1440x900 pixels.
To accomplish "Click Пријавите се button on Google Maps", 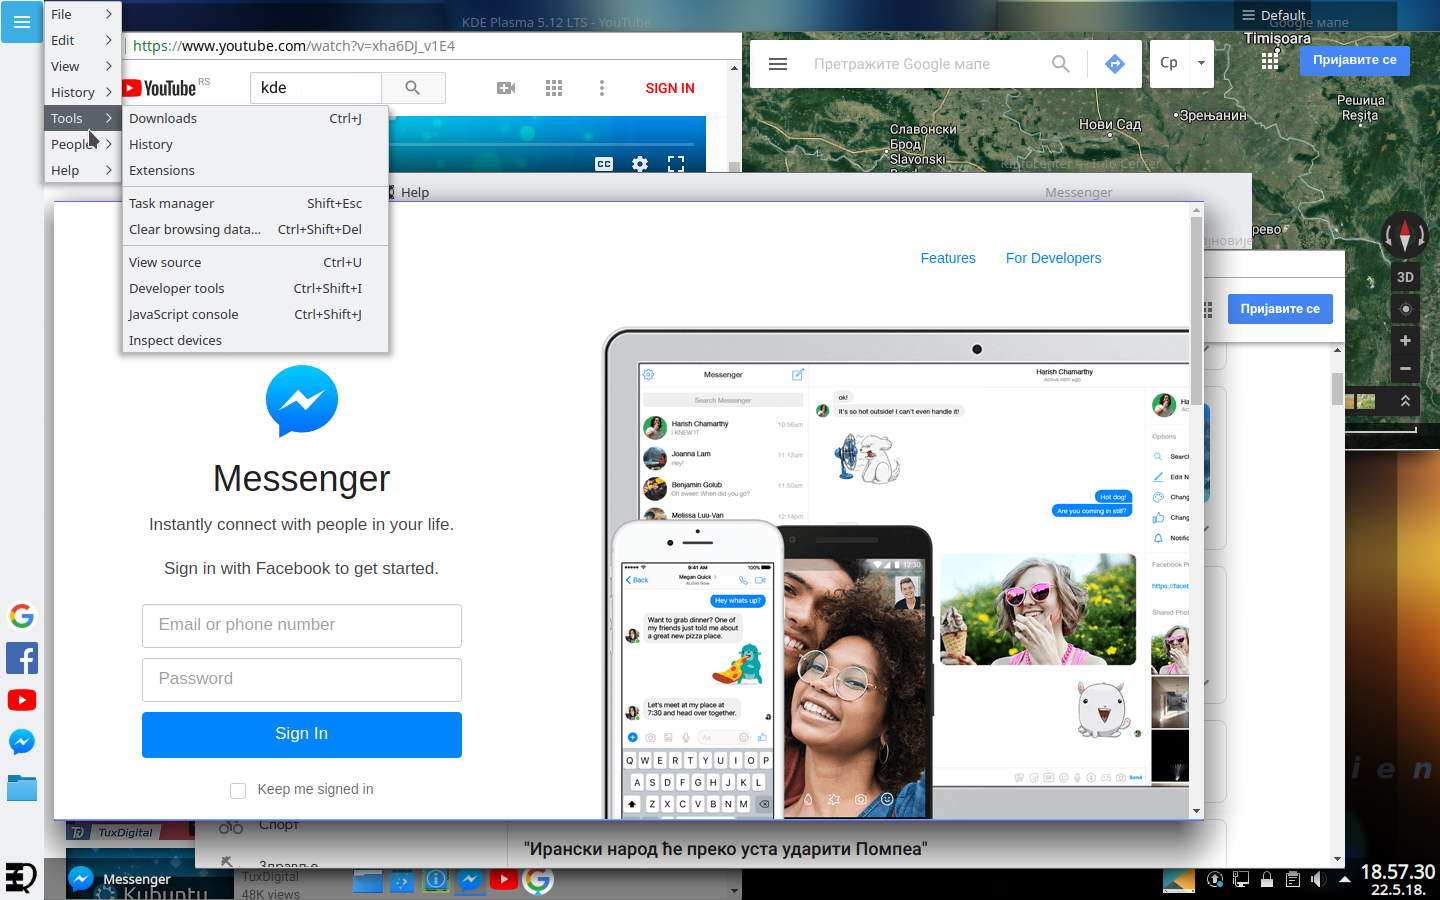I will point(1354,60).
